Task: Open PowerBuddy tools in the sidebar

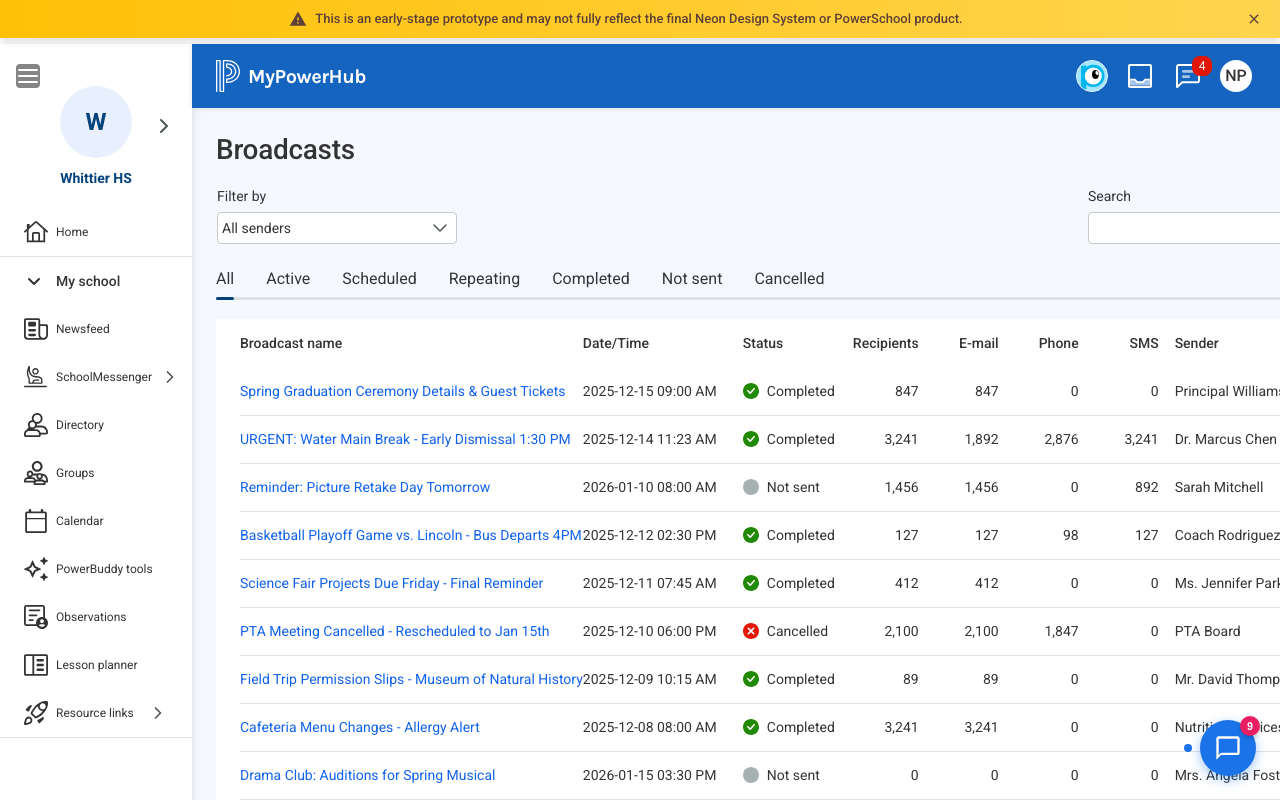Action: click(104, 569)
